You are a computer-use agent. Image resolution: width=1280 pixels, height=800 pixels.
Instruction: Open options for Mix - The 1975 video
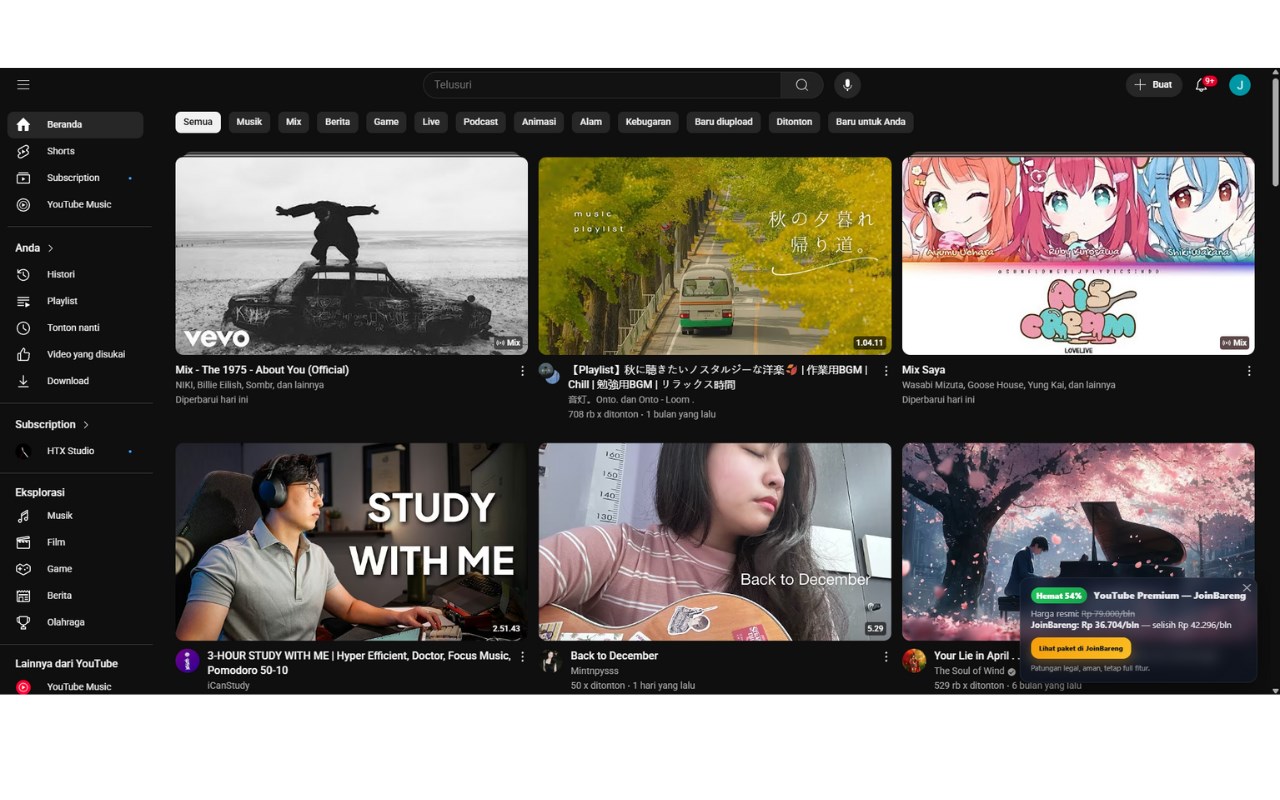tap(522, 371)
